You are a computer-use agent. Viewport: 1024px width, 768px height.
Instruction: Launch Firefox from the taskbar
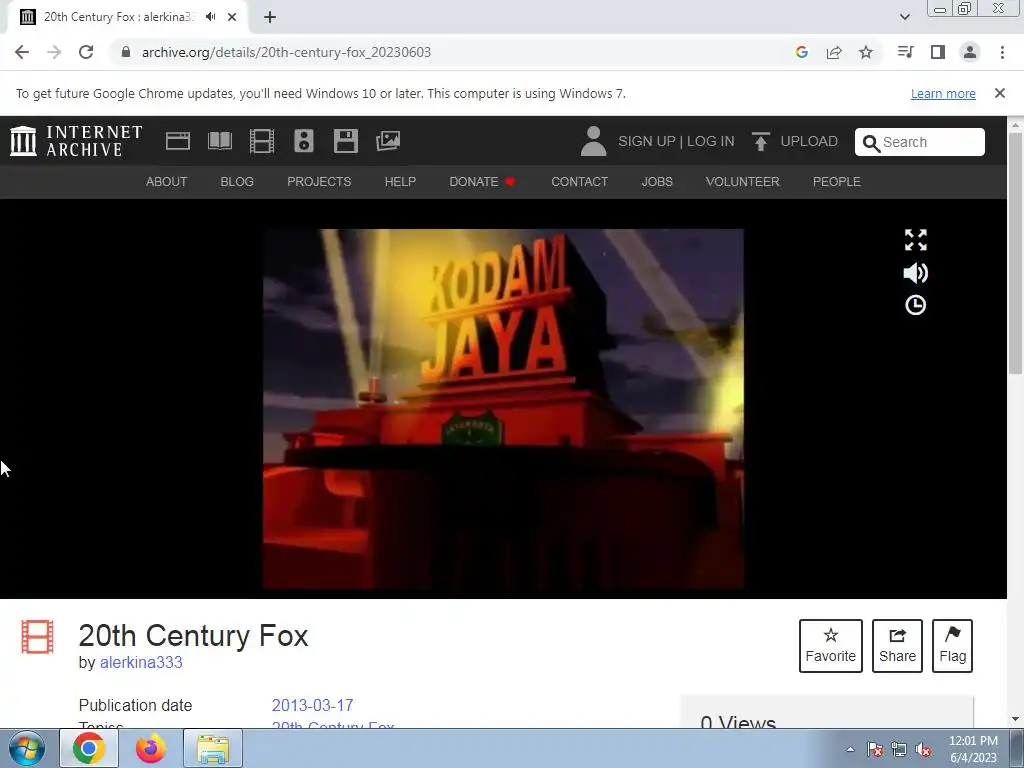click(x=151, y=748)
